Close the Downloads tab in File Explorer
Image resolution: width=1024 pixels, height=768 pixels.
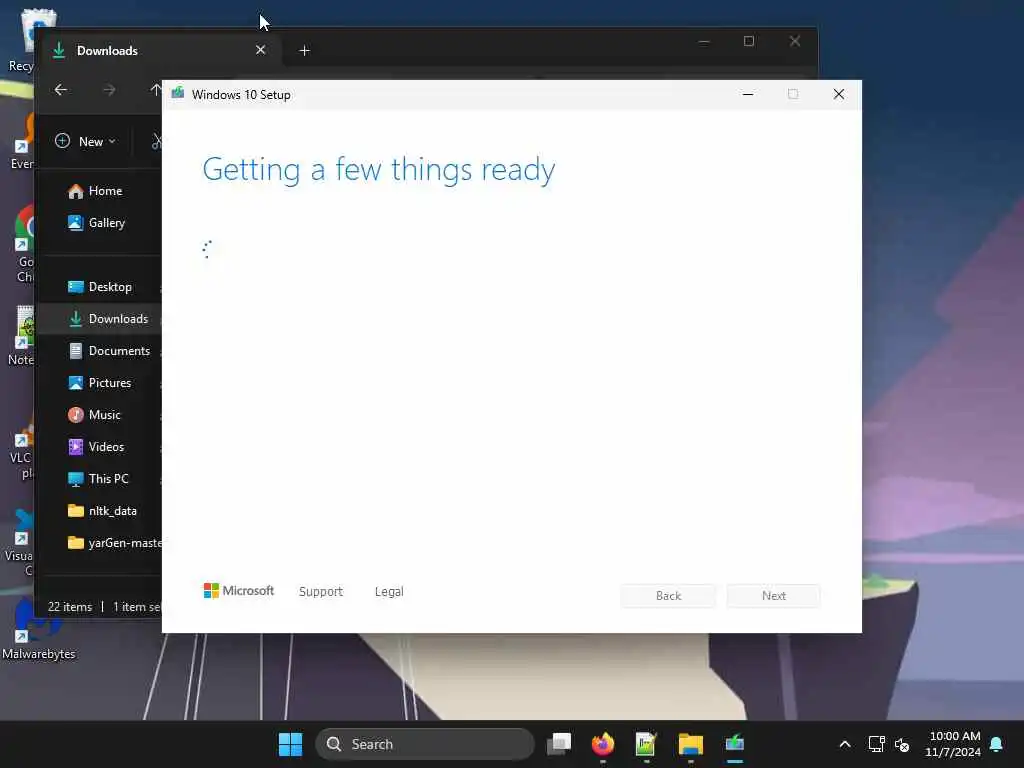(261, 50)
